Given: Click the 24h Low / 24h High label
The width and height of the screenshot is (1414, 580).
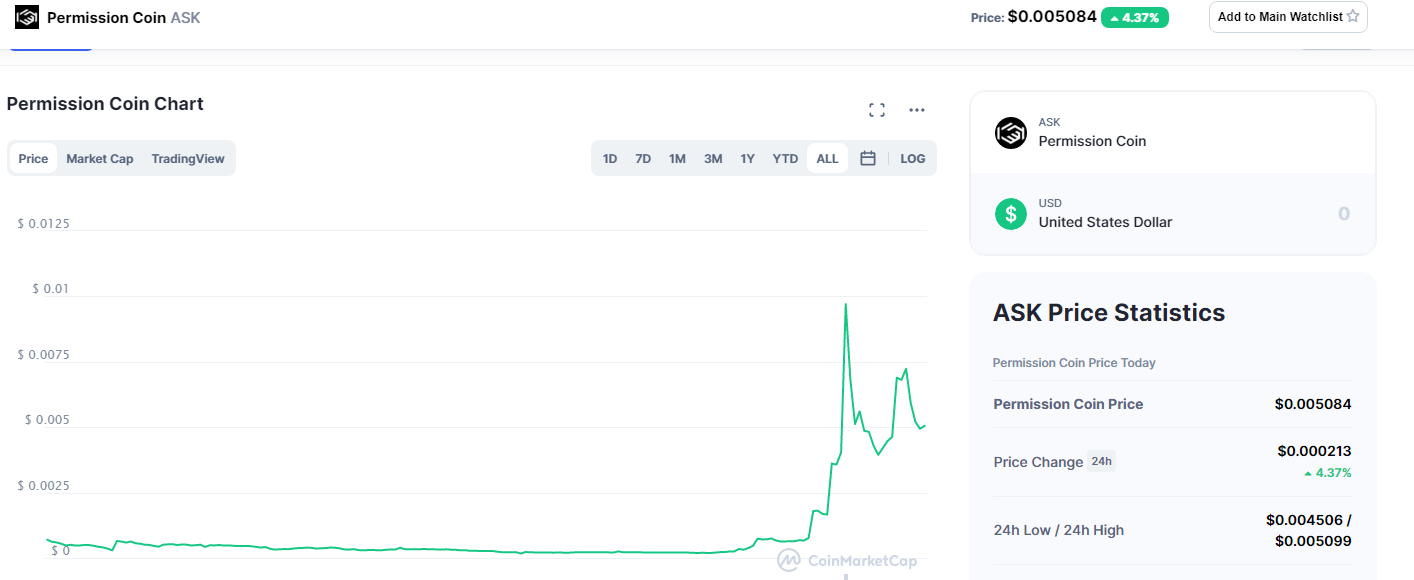Looking at the screenshot, I should (1059, 530).
